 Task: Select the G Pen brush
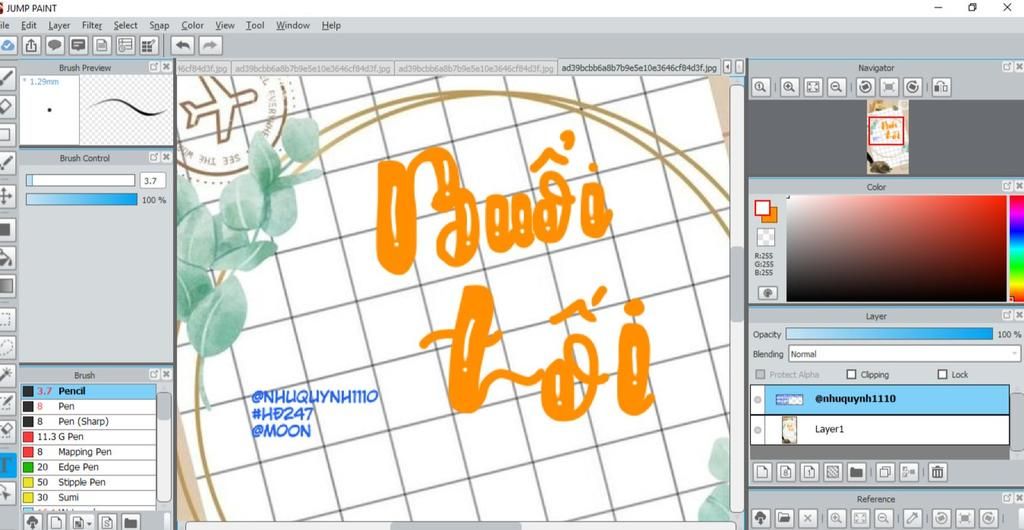88,437
